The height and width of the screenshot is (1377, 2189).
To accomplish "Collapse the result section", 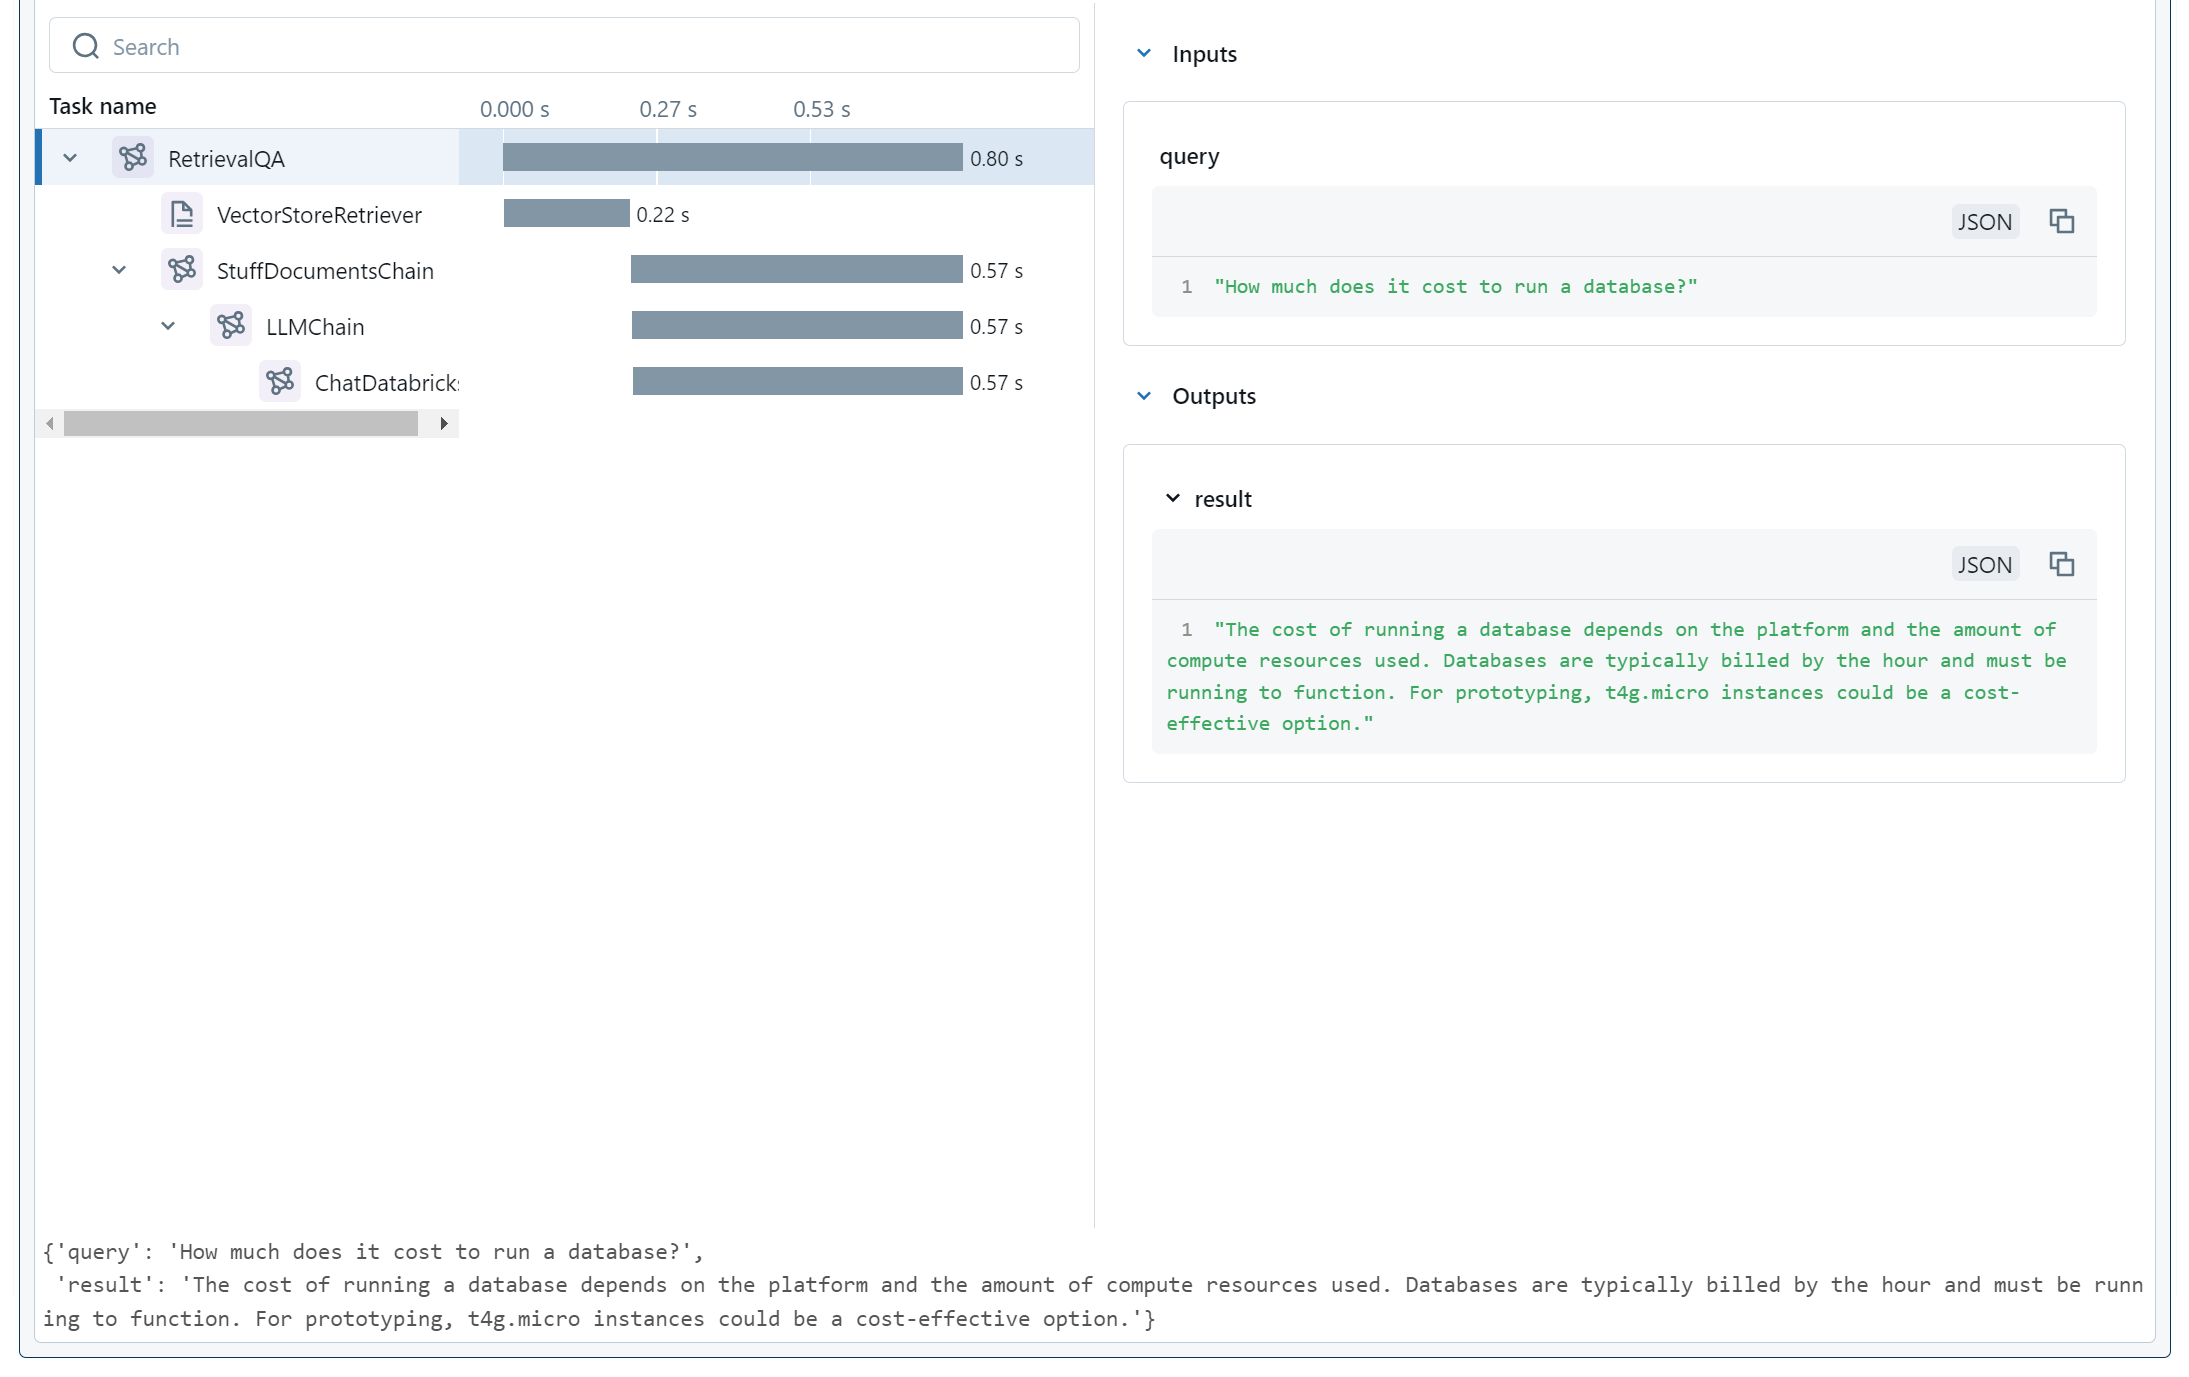I will 1174,497.
